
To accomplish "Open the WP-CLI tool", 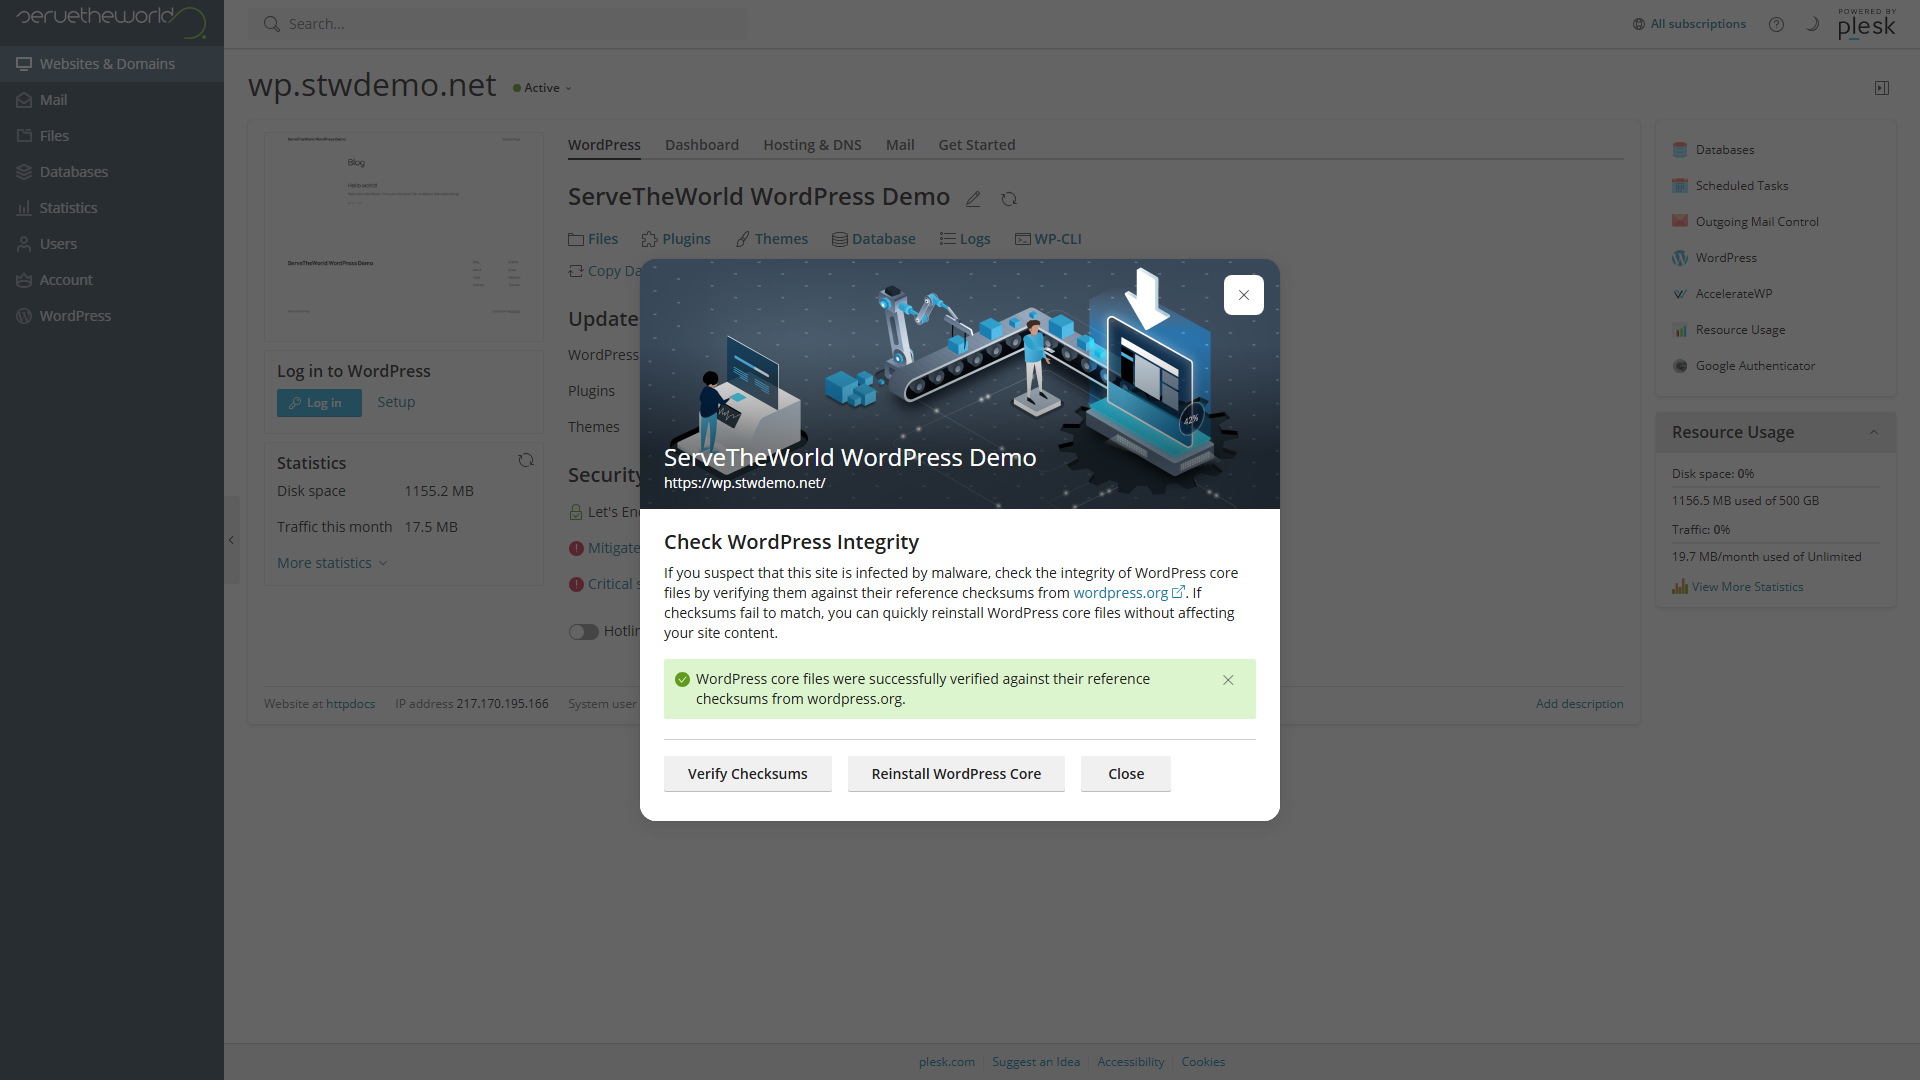I will 1048,239.
